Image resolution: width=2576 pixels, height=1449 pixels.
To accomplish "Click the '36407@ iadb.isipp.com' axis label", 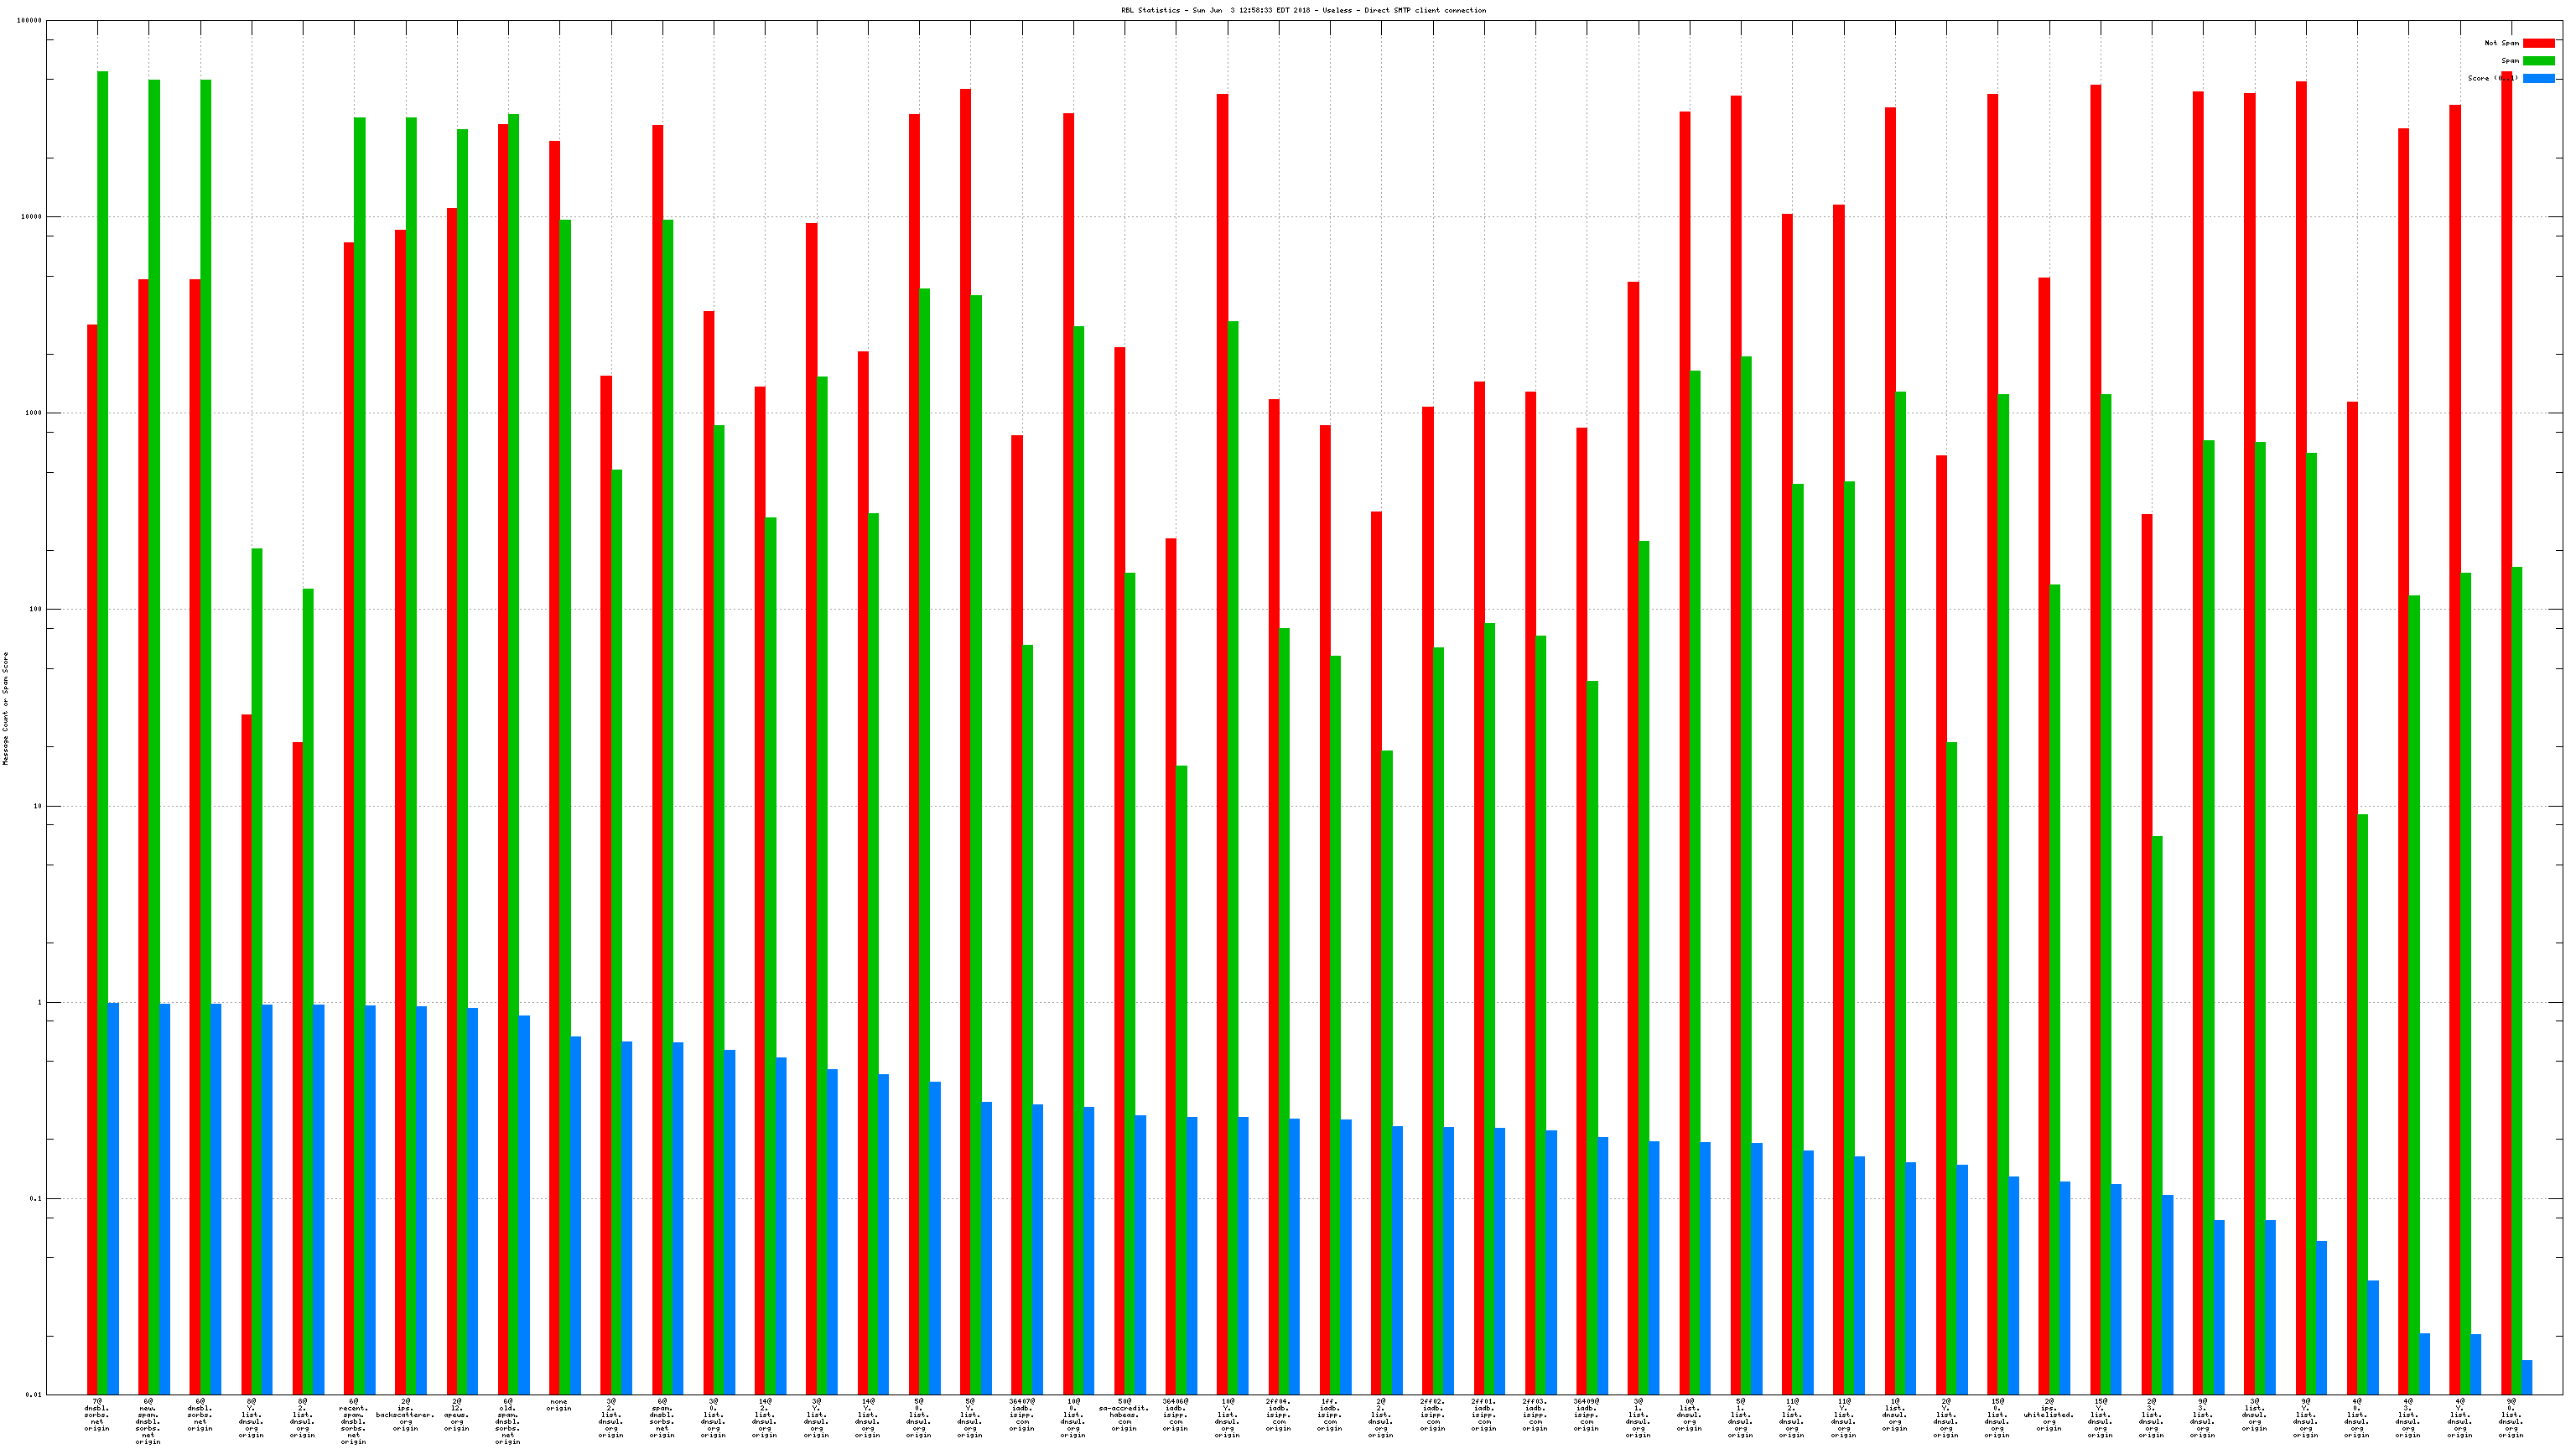I will click(1021, 1415).
